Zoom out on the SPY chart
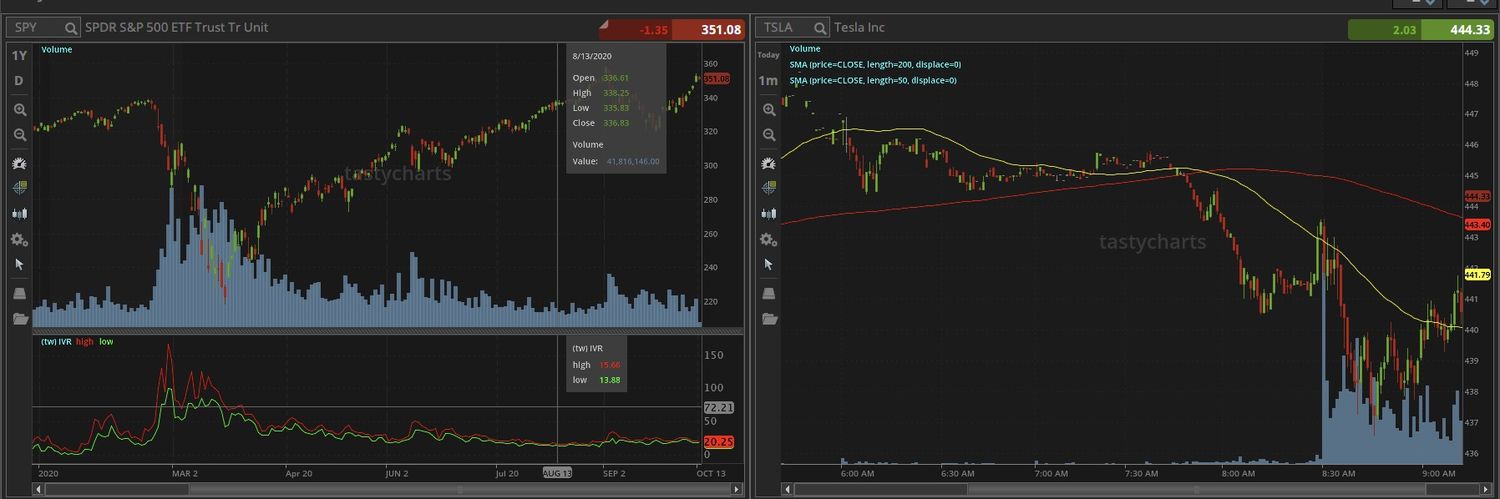 [x=19, y=134]
